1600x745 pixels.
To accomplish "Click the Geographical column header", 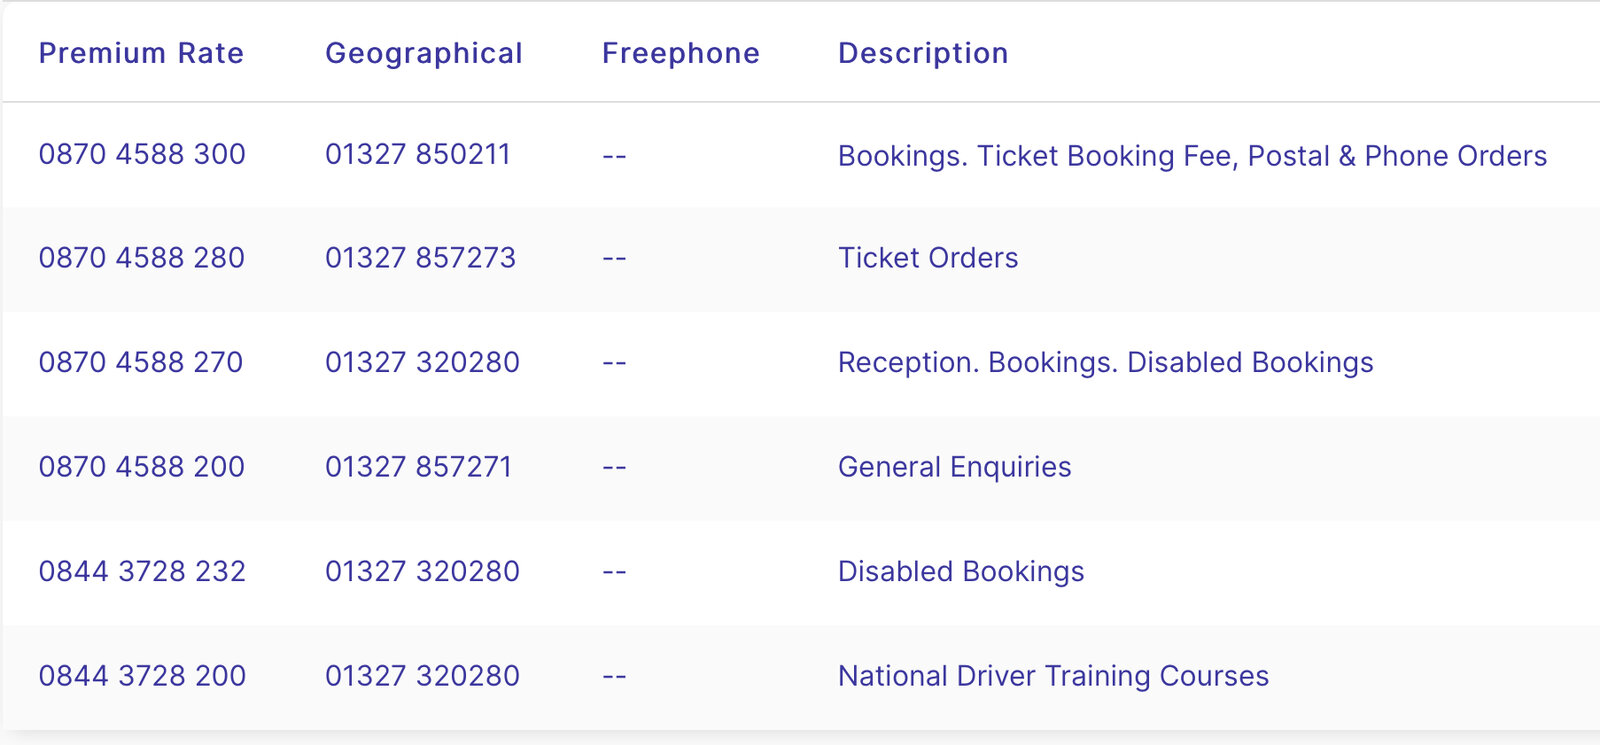I will 424,53.
